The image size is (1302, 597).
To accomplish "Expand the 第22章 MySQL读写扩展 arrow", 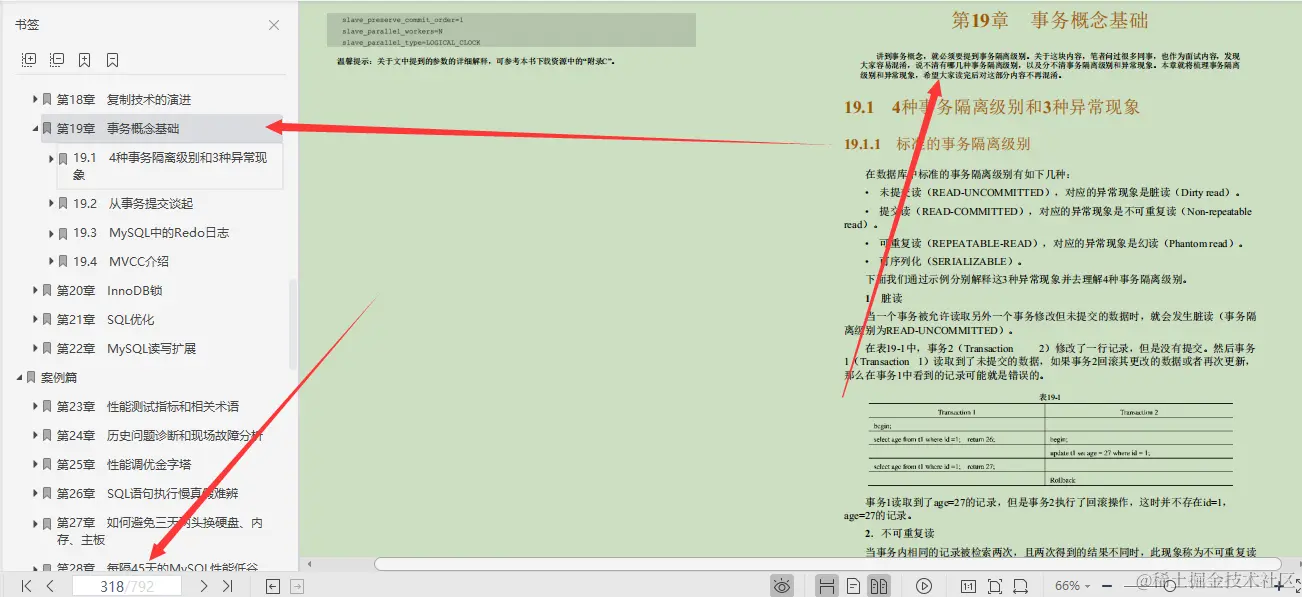I will point(35,348).
